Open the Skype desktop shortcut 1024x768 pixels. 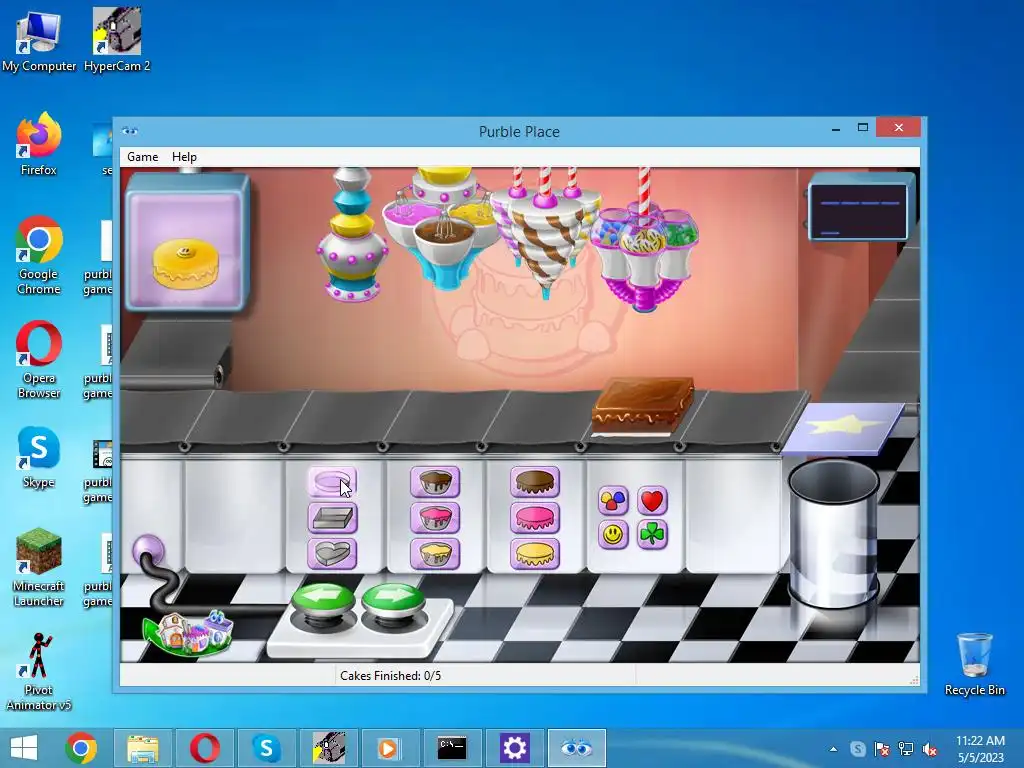point(39,457)
